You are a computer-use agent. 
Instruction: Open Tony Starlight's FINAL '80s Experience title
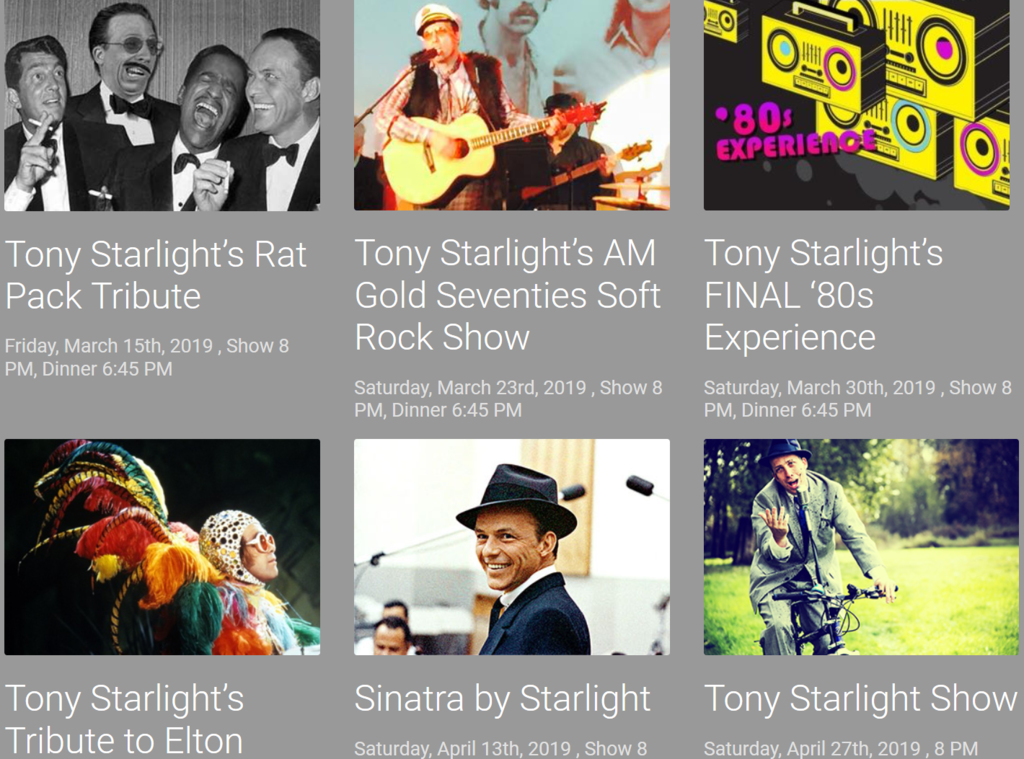(x=823, y=295)
